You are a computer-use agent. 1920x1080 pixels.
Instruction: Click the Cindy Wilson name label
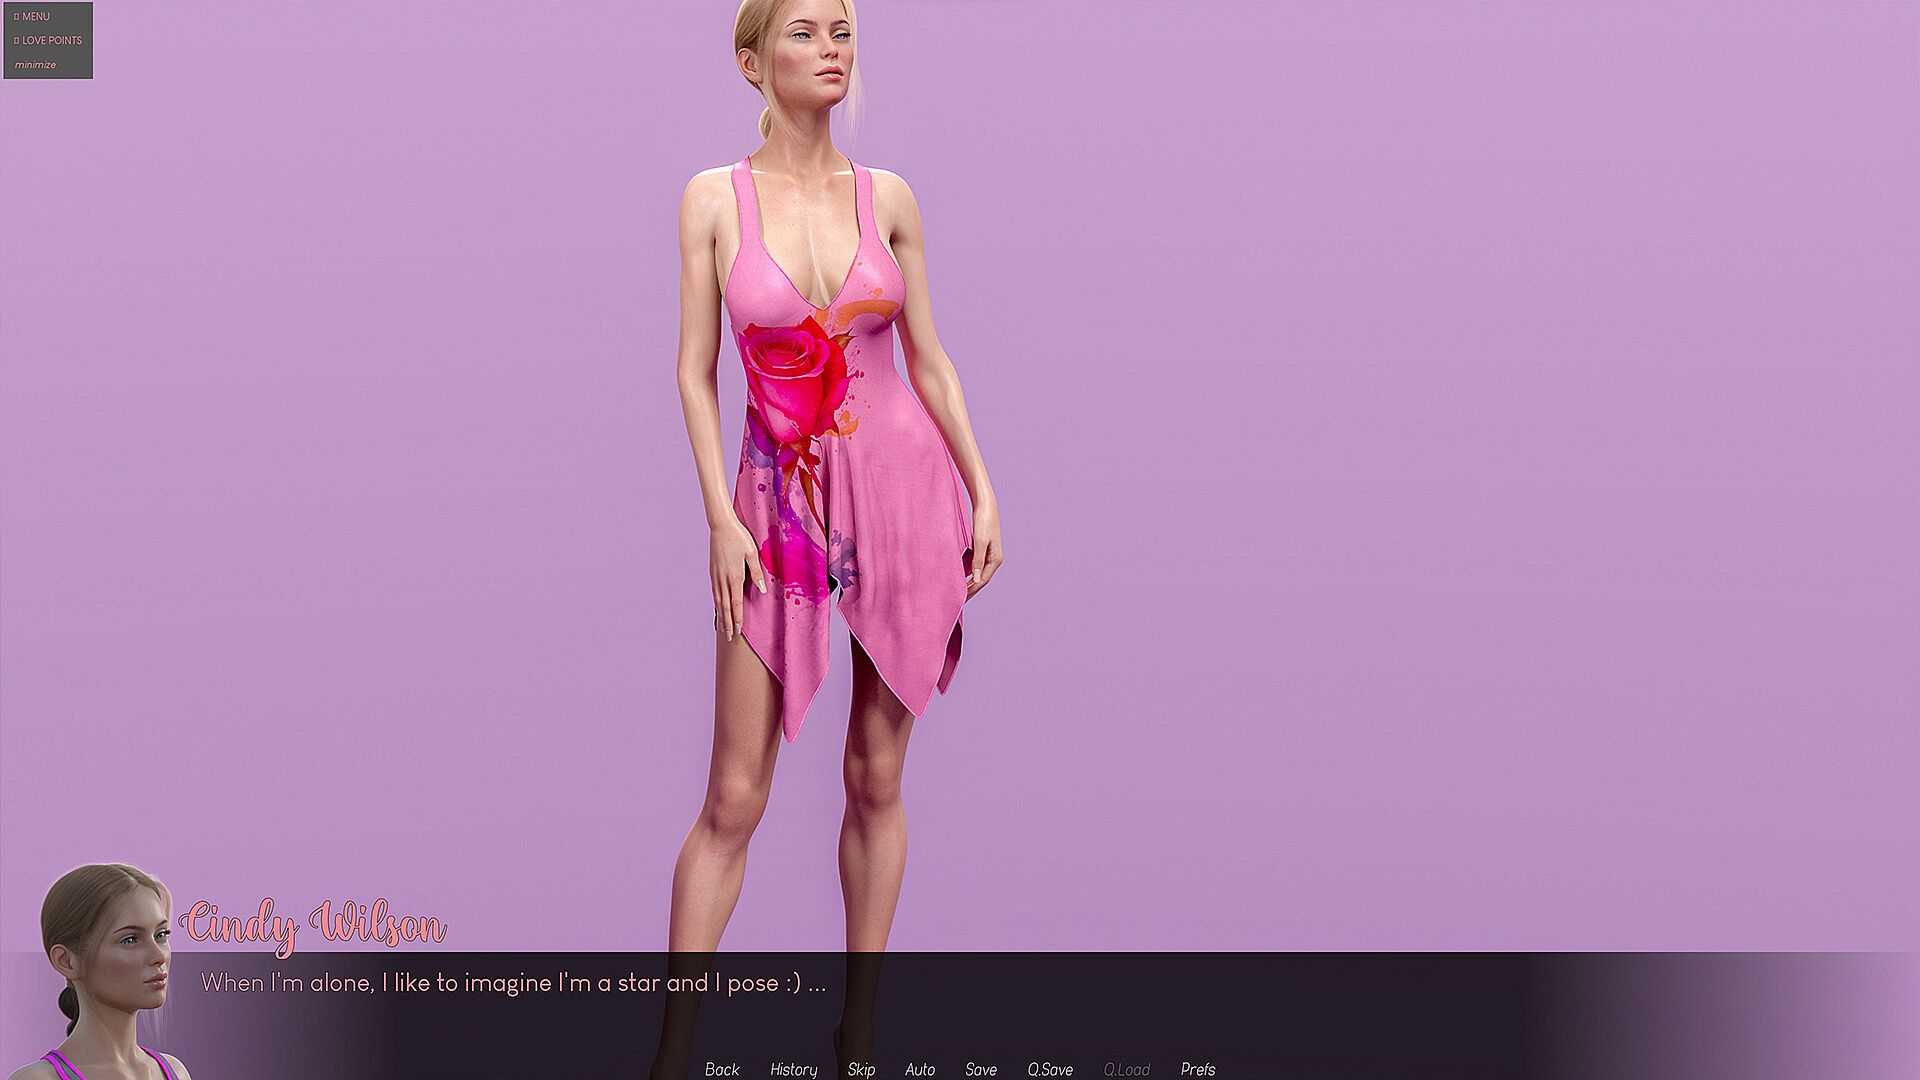coord(313,925)
